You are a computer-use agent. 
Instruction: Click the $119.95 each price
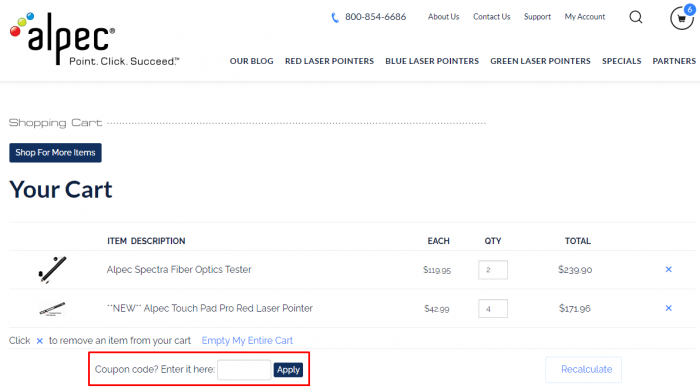coord(437,270)
